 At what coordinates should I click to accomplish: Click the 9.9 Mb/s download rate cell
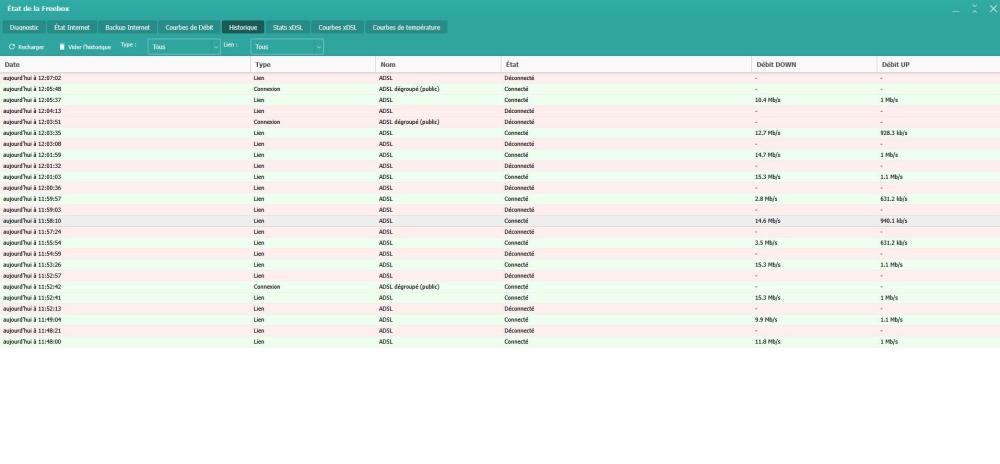tap(766, 320)
